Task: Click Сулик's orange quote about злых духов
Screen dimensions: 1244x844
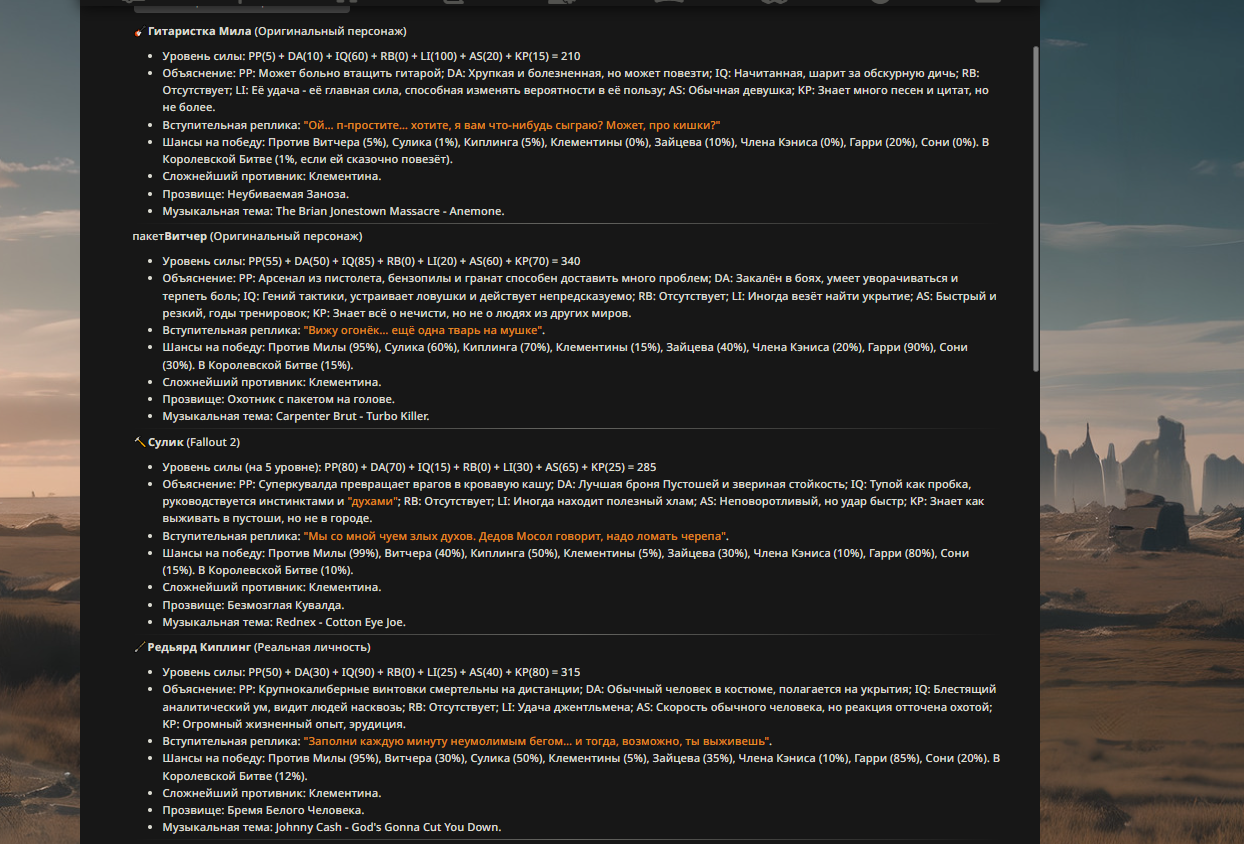Action: [x=516, y=536]
